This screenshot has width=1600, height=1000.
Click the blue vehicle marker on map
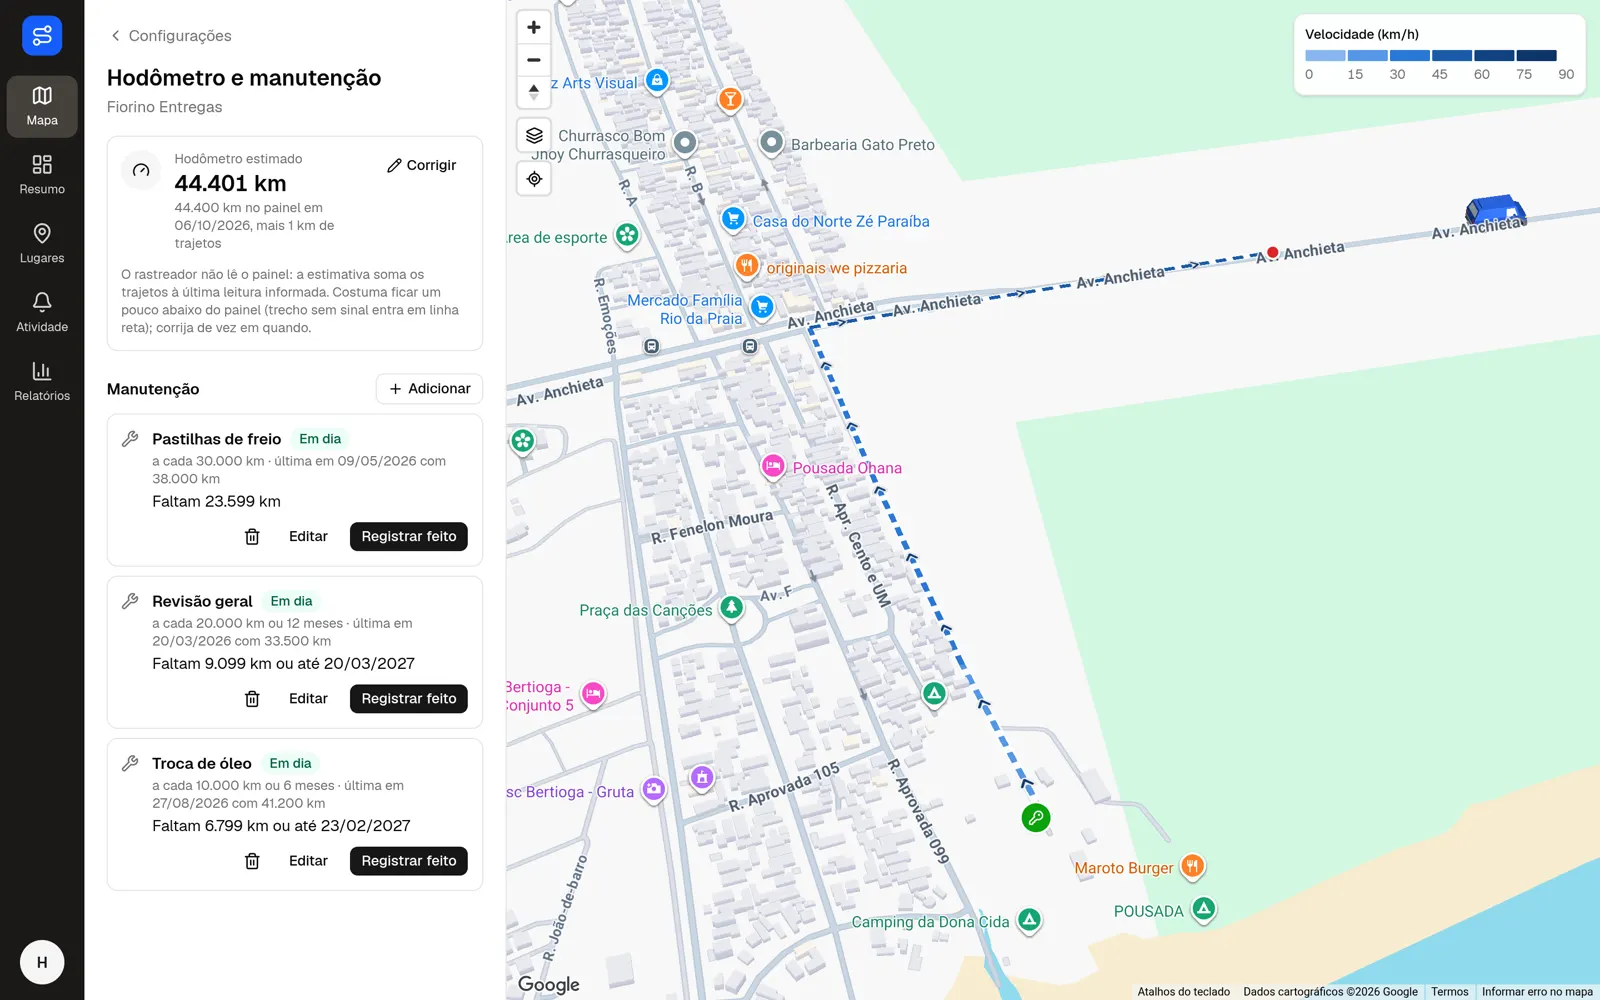coord(1495,210)
